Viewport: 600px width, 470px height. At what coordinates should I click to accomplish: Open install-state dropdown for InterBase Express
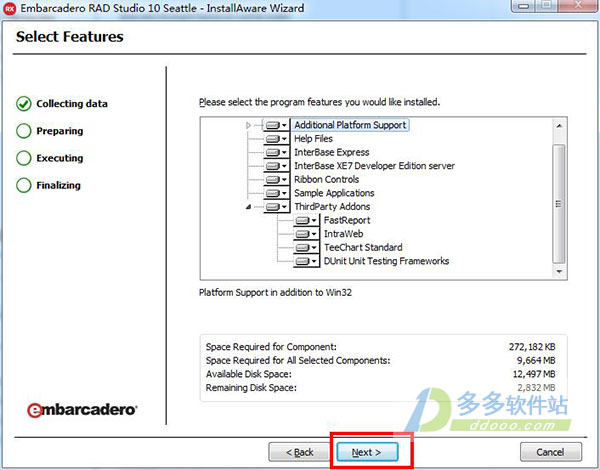(x=276, y=152)
